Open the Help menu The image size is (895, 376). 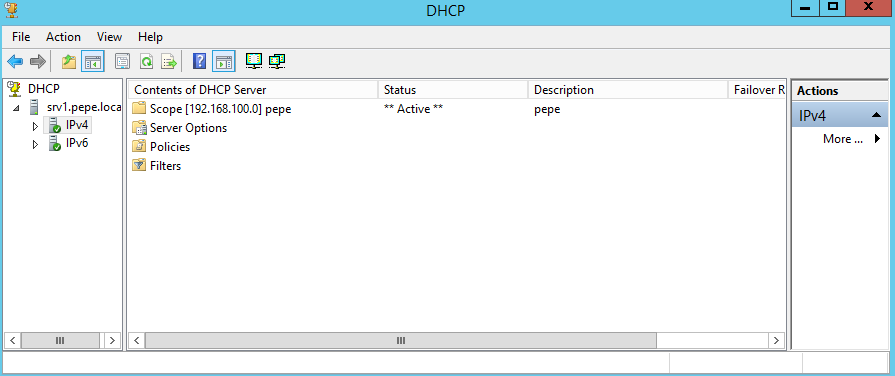(x=150, y=37)
